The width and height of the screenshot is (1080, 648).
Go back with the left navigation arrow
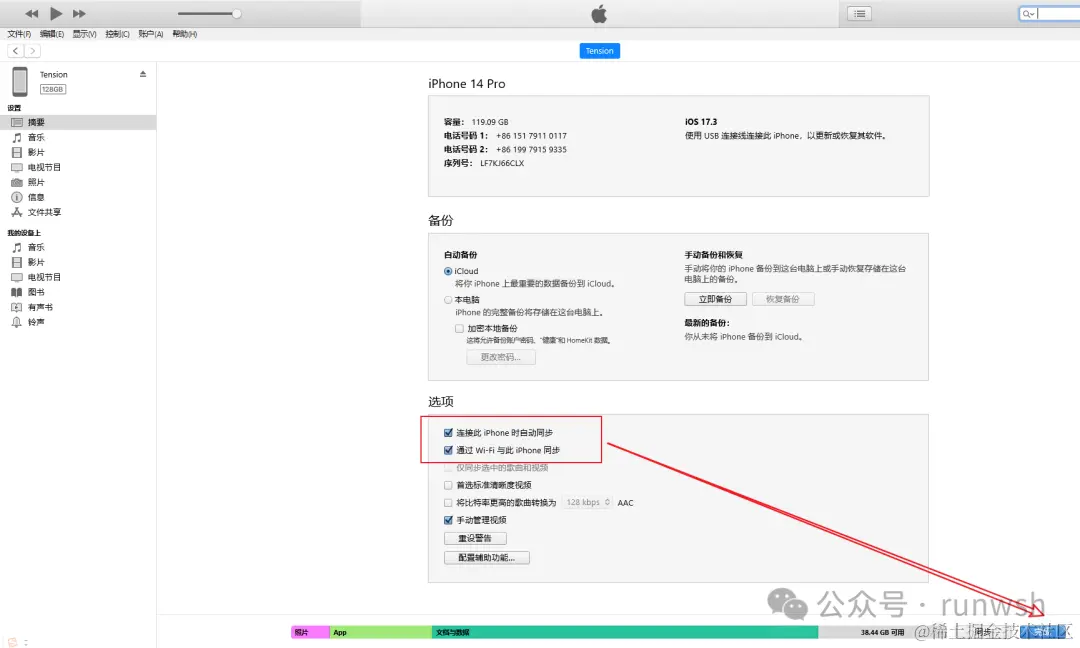point(16,51)
